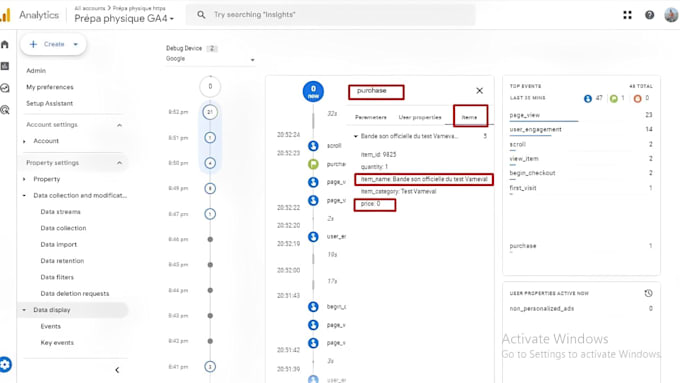This screenshot has height=383, width=680.
Task: Expand the Account tree item
Action: pyautogui.click(x=24, y=141)
